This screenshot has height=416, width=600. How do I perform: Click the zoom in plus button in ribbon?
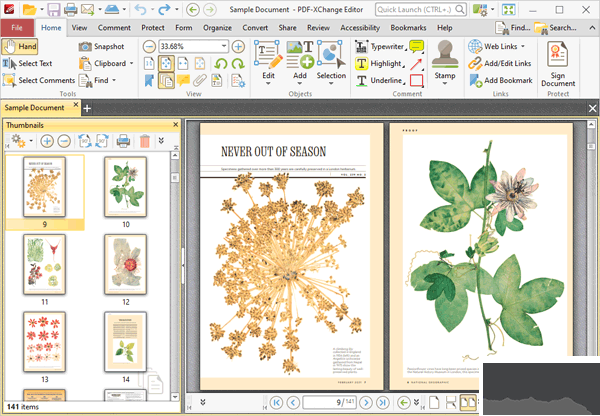[x=238, y=46]
